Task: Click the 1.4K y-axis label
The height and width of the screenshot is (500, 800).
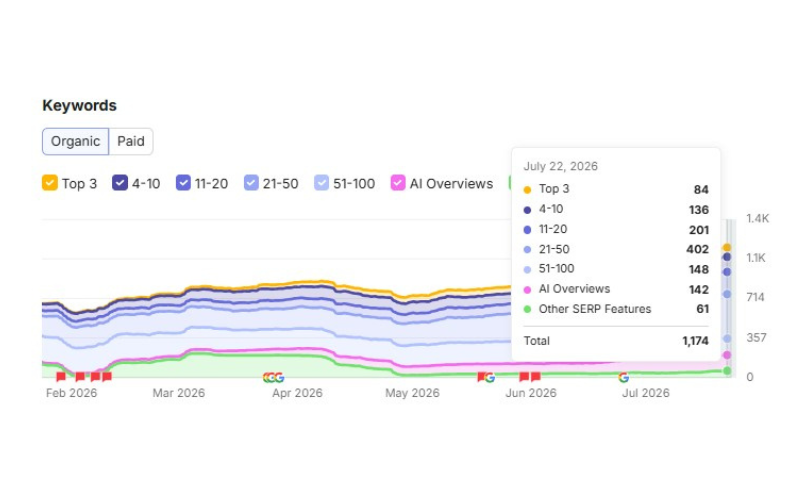Action: tap(757, 219)
